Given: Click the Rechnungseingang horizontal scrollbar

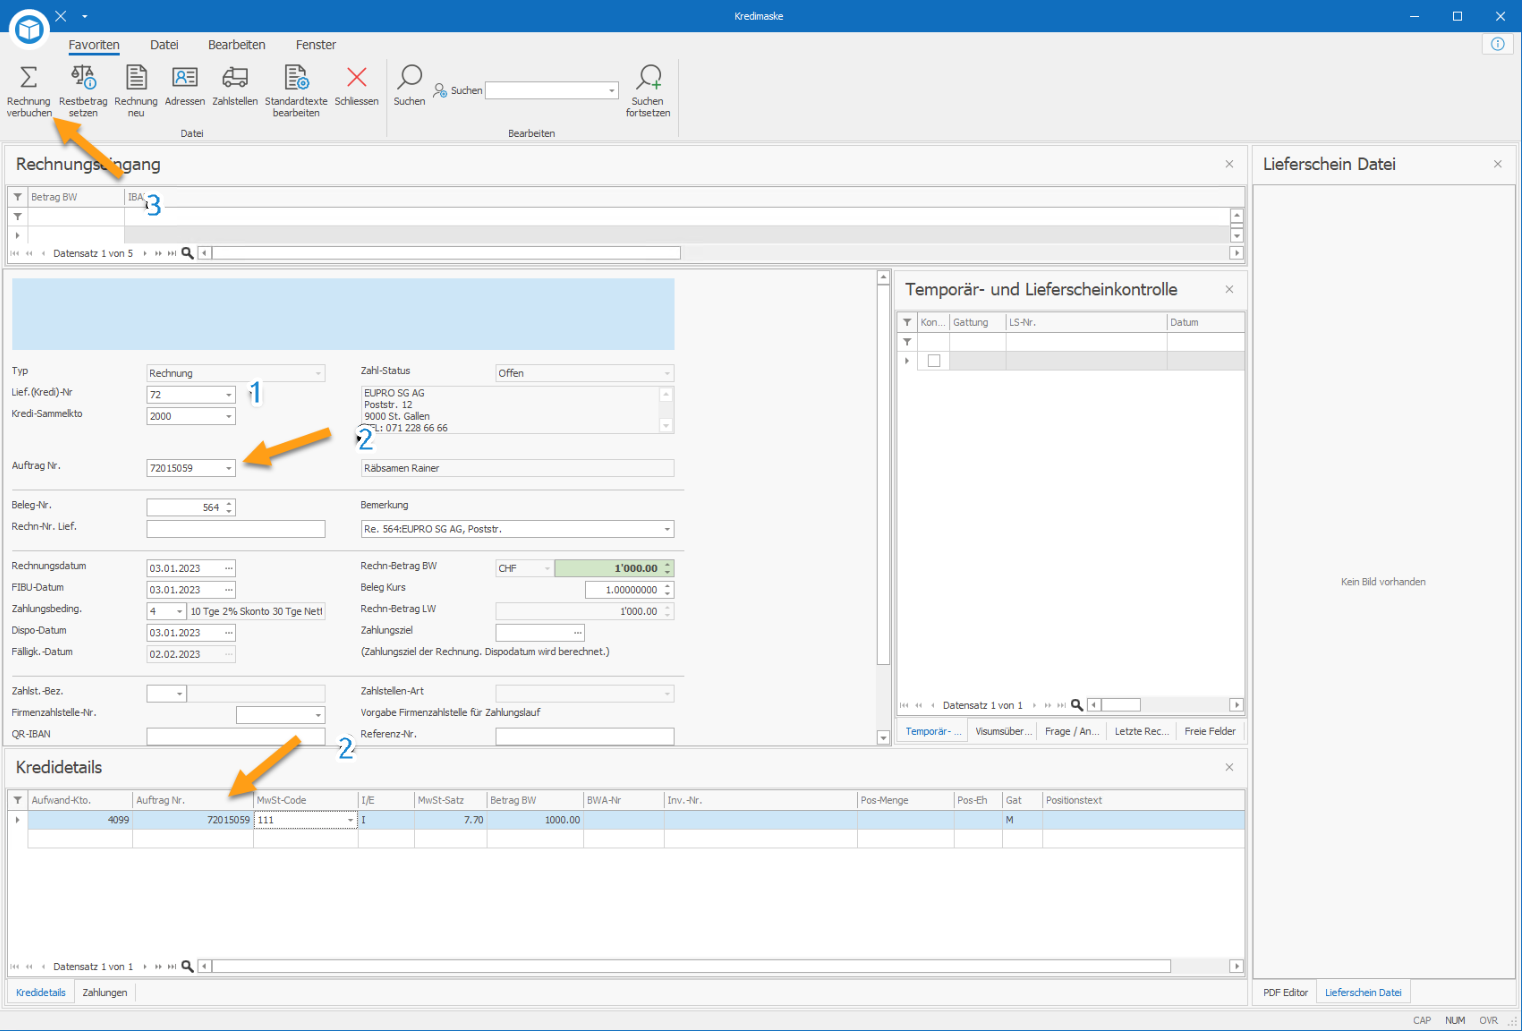Looking at the screenshot, I should [446, 253].
